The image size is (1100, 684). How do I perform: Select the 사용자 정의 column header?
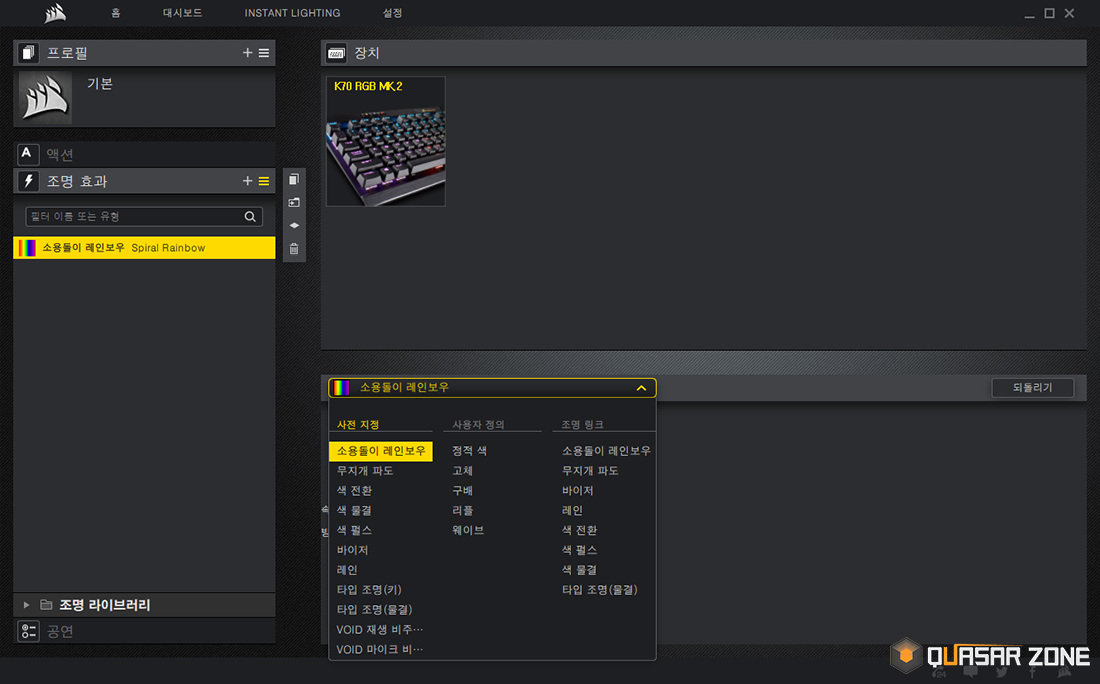478,424
